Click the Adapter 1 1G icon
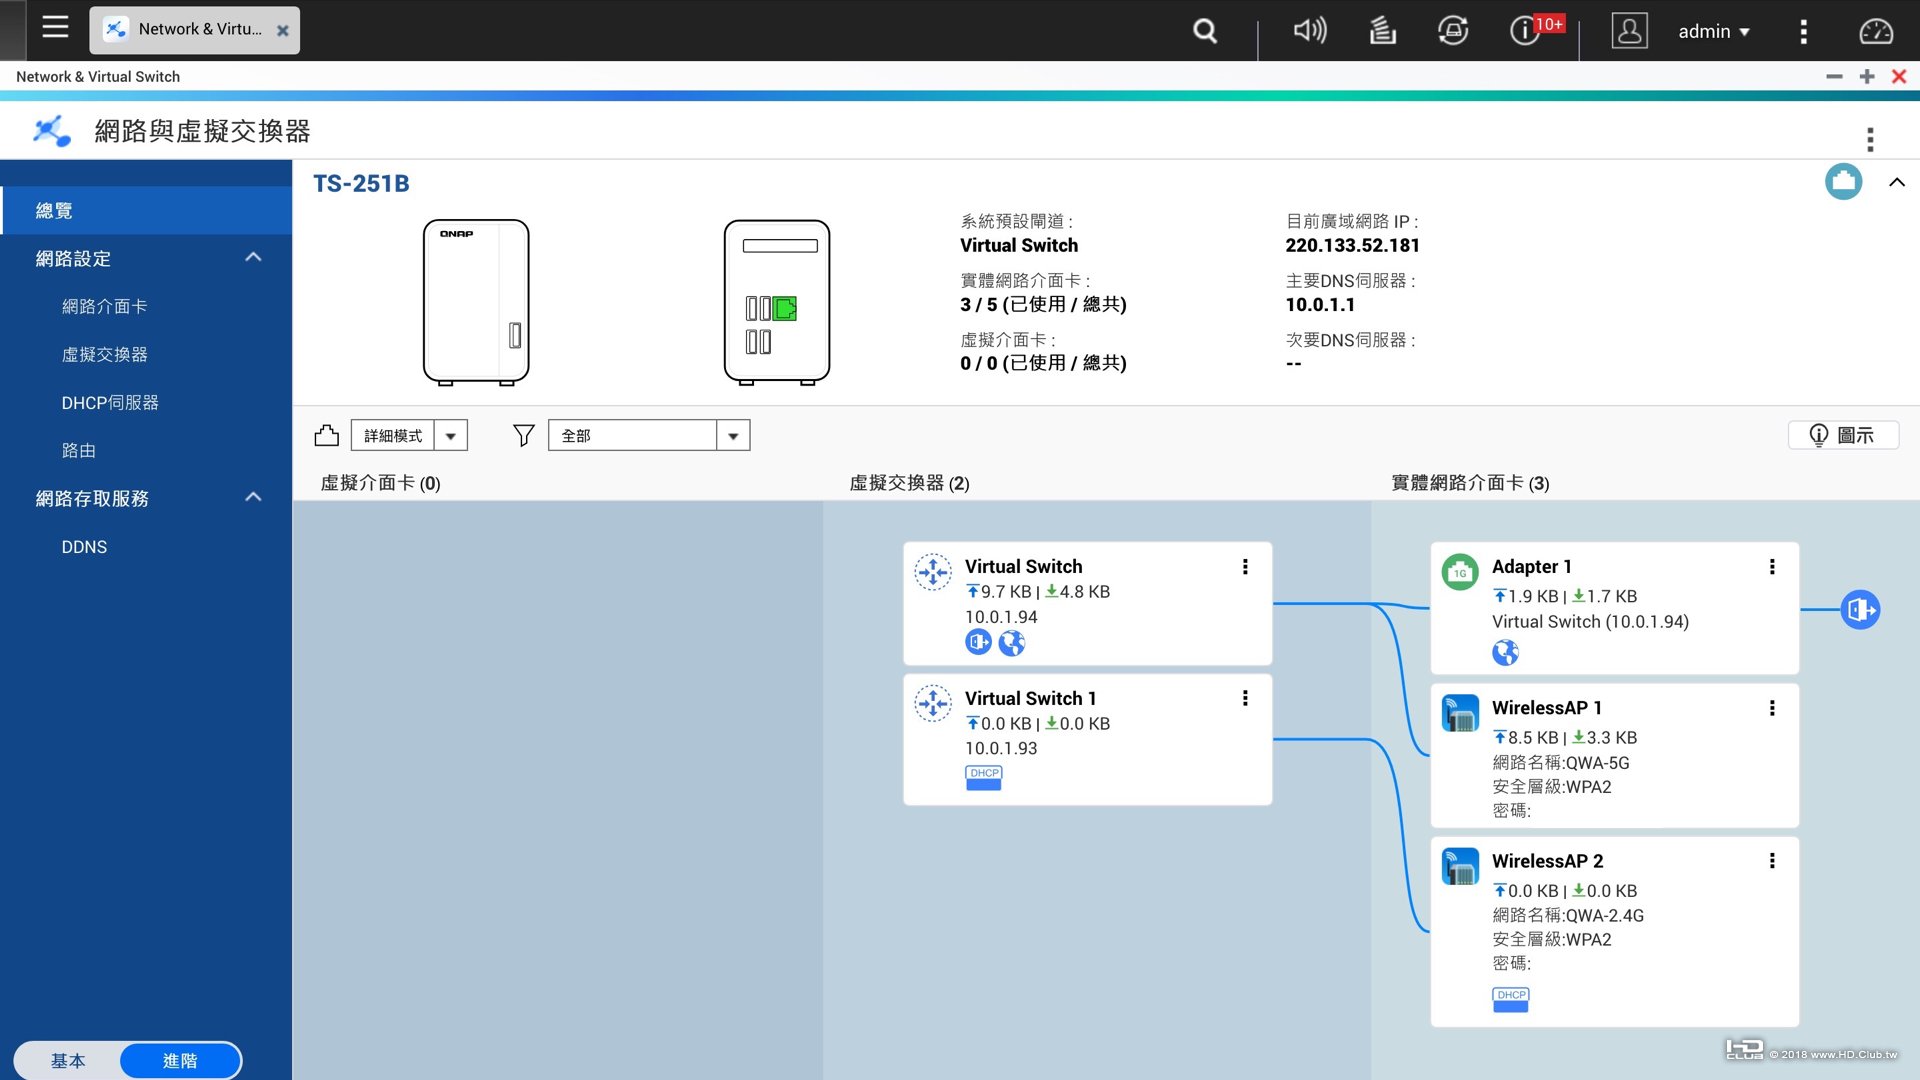1920x1080 pixels. pos(1460,572)
